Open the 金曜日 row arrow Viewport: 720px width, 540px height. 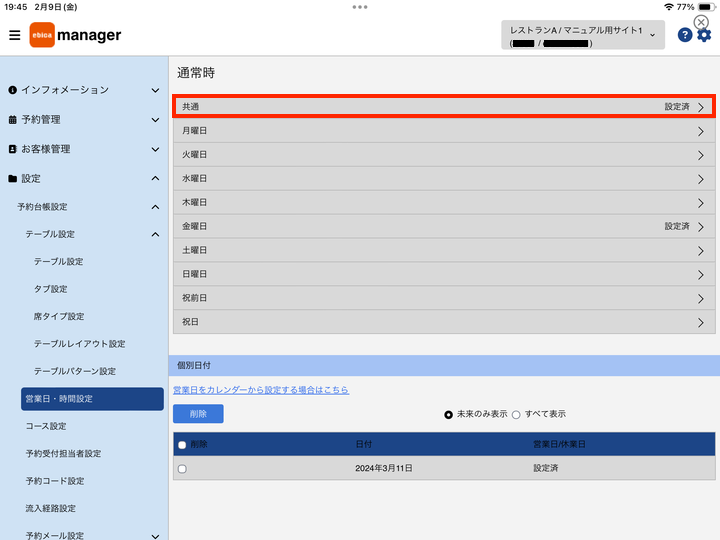(701, 227)
